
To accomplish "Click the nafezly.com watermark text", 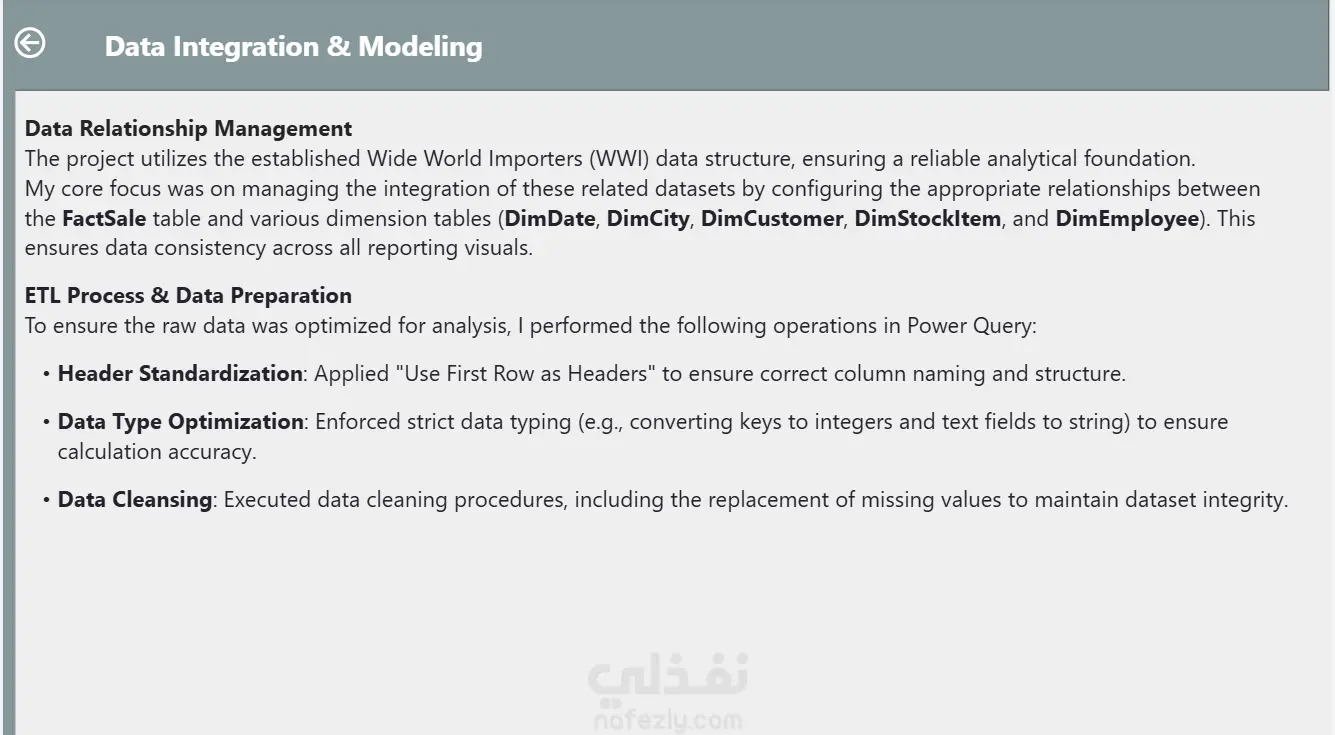I will pos(667,720).
